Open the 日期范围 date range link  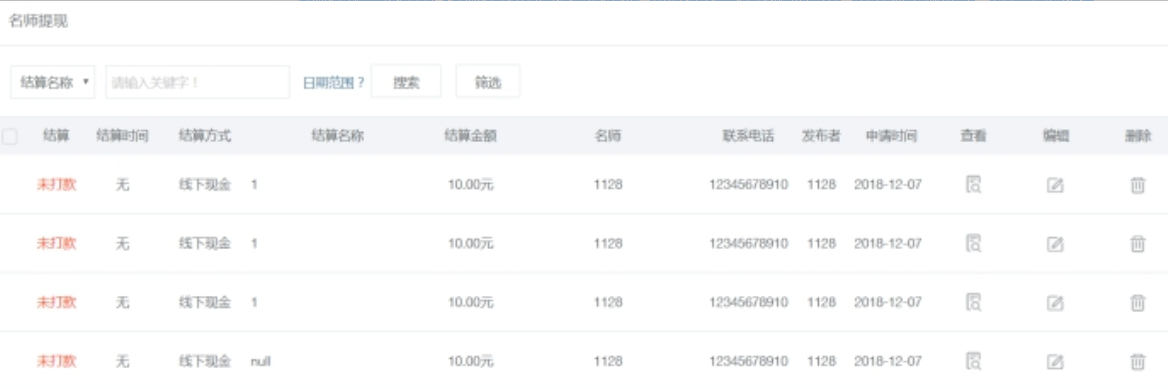click(x=333, y=83)
